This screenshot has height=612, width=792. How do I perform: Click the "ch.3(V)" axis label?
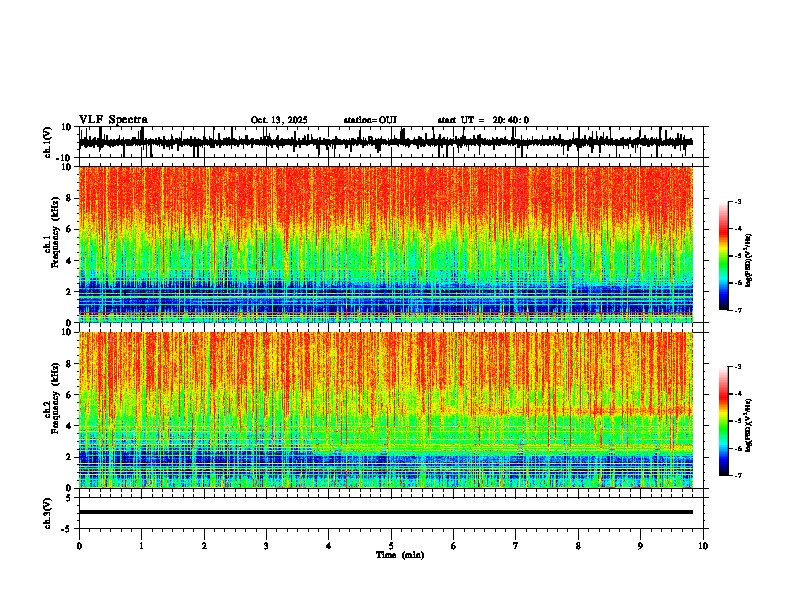(x=48, y=513)
